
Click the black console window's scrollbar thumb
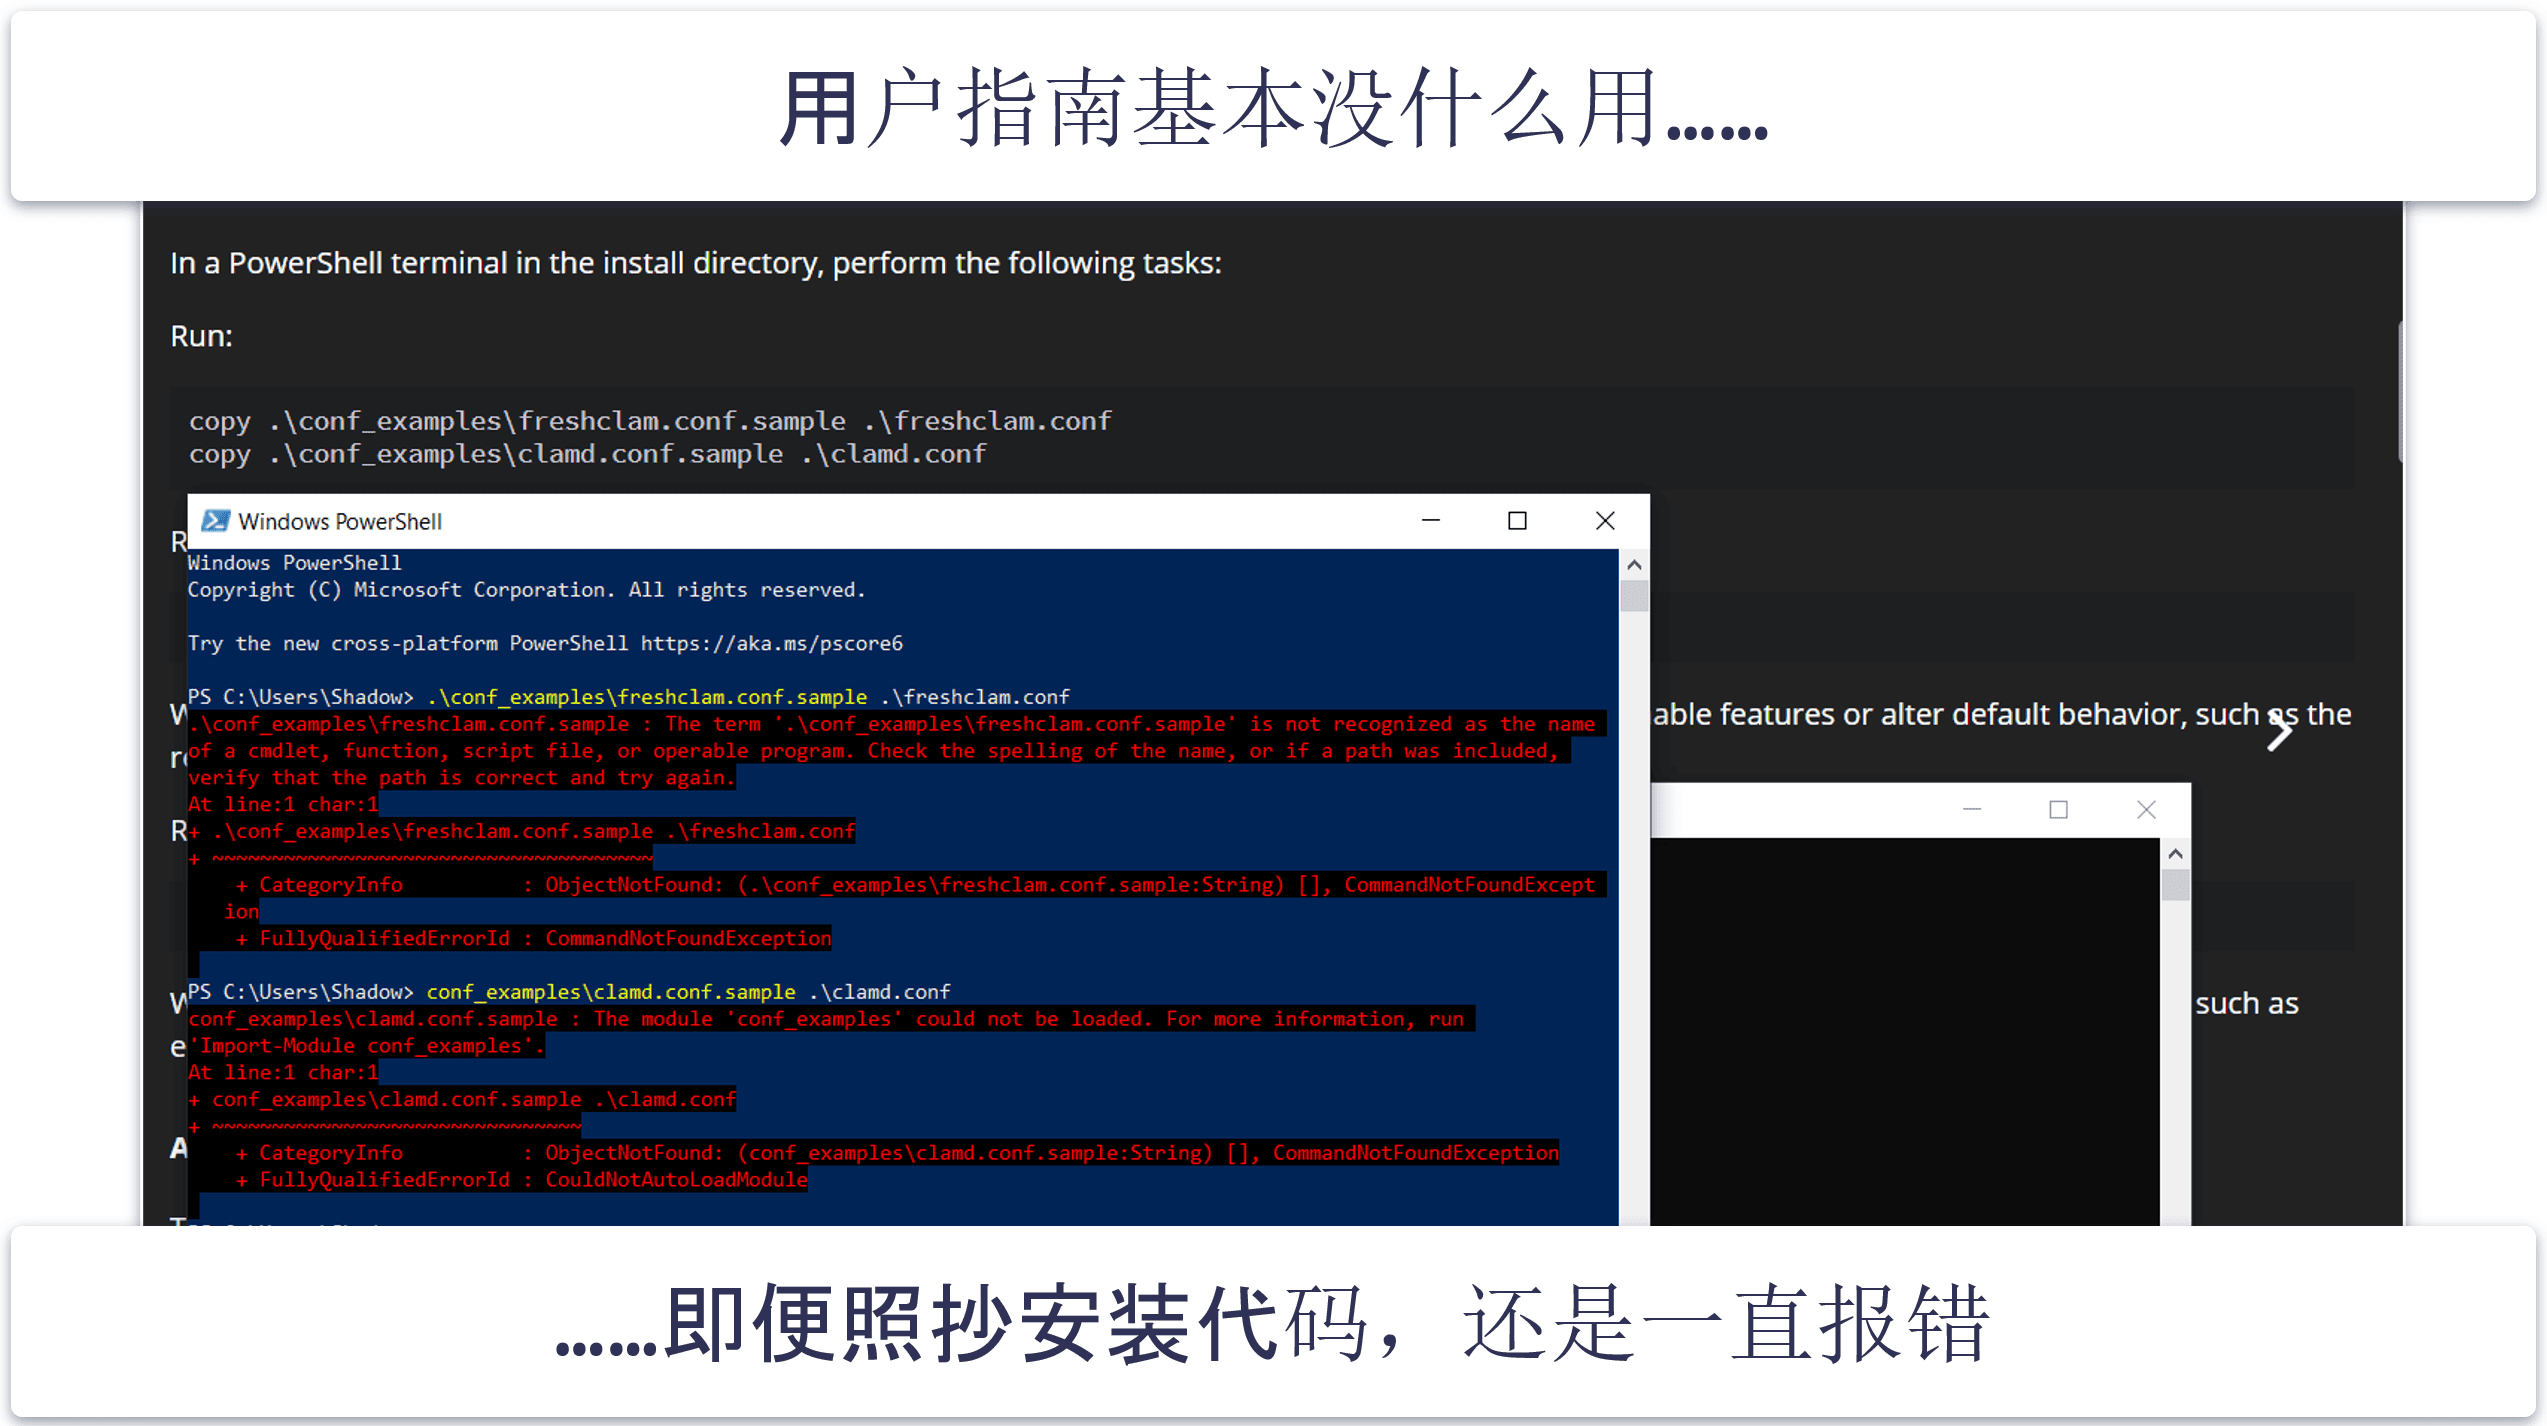tap(2175, 885)
